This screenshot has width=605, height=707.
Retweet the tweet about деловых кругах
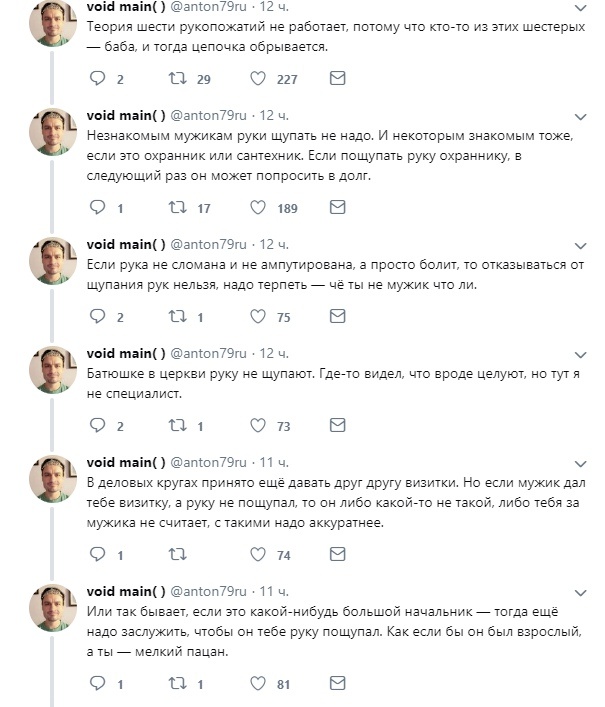(x=177, y=554)
